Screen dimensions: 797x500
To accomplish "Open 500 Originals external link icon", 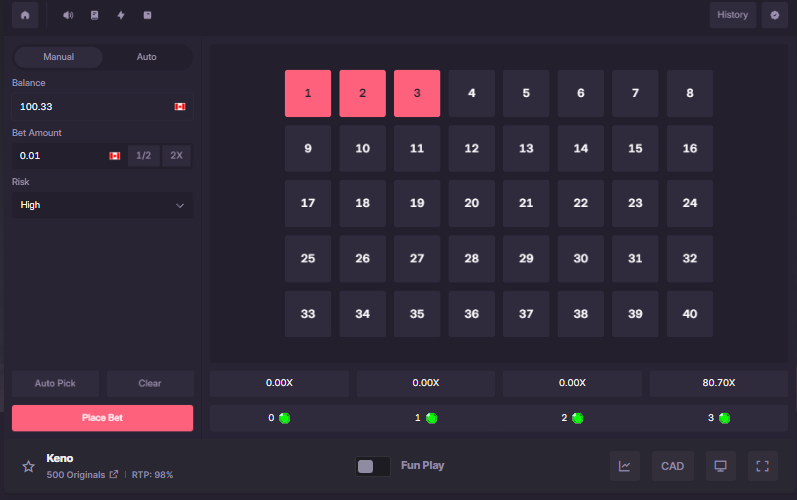I will pyautogui.click(x=114, y=474).
